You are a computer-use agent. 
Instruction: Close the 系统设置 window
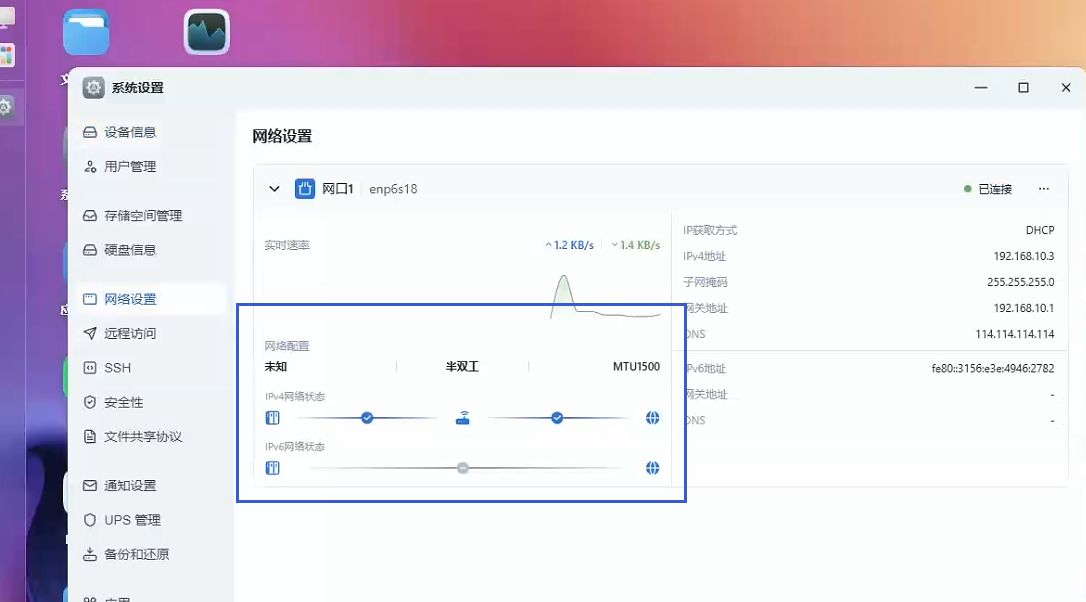pos(1066,88)
